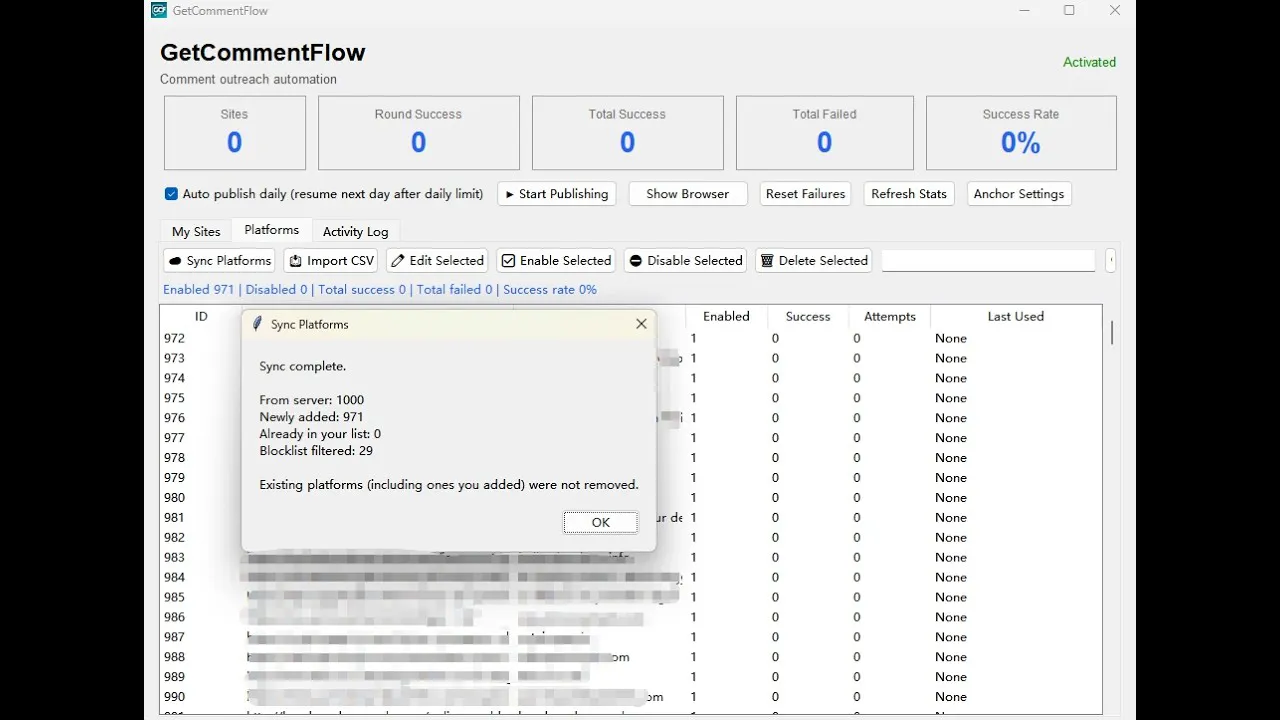Click the Total Failed stat card

pos(825,133)
